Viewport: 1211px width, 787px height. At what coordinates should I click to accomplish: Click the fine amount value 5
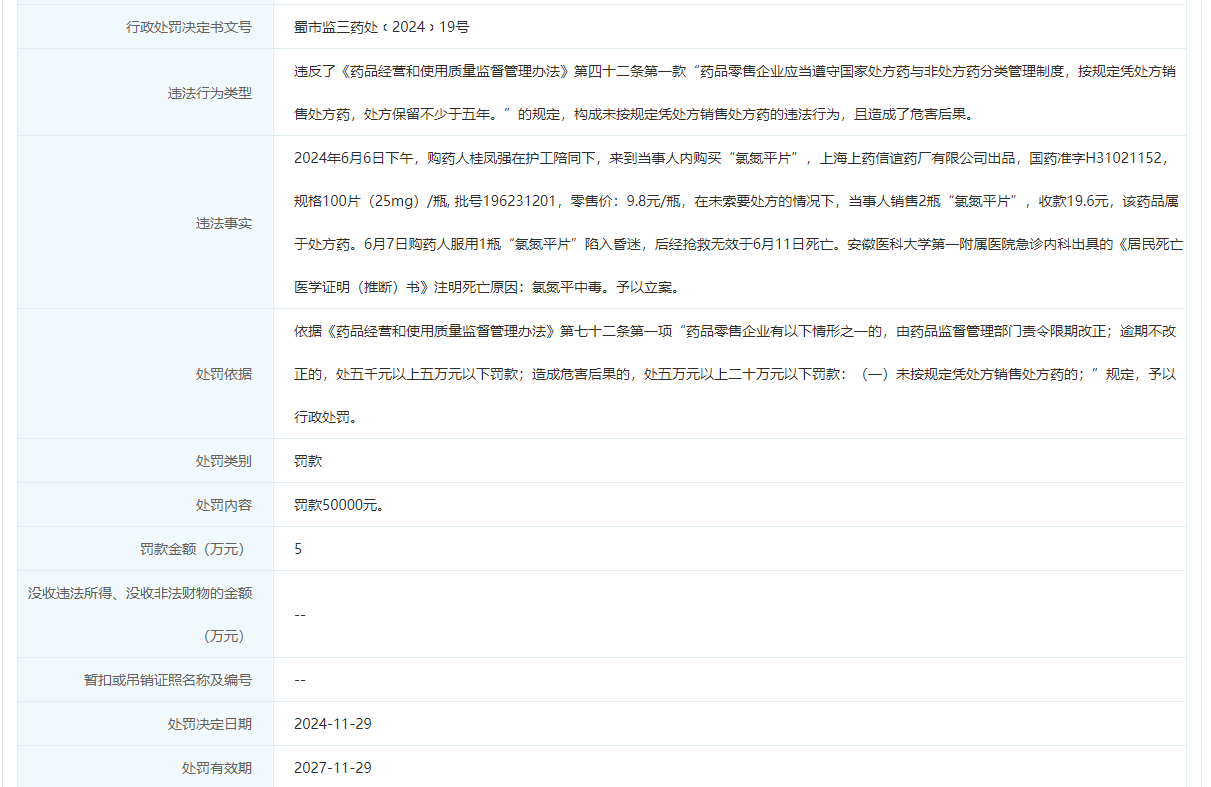point(298,549)
